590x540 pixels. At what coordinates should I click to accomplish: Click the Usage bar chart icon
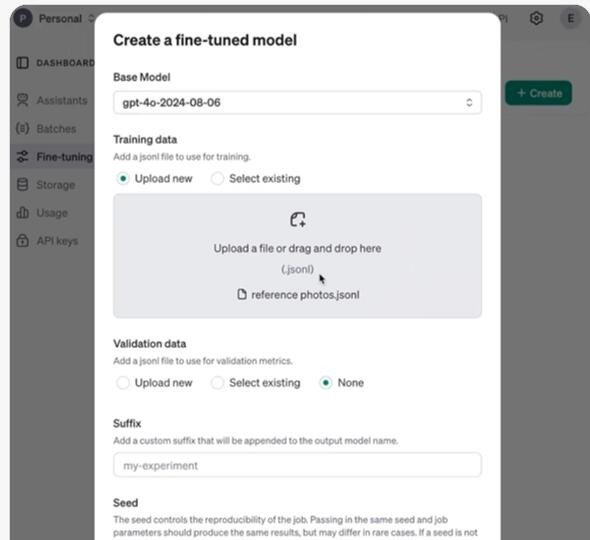(x=23, y=213)
